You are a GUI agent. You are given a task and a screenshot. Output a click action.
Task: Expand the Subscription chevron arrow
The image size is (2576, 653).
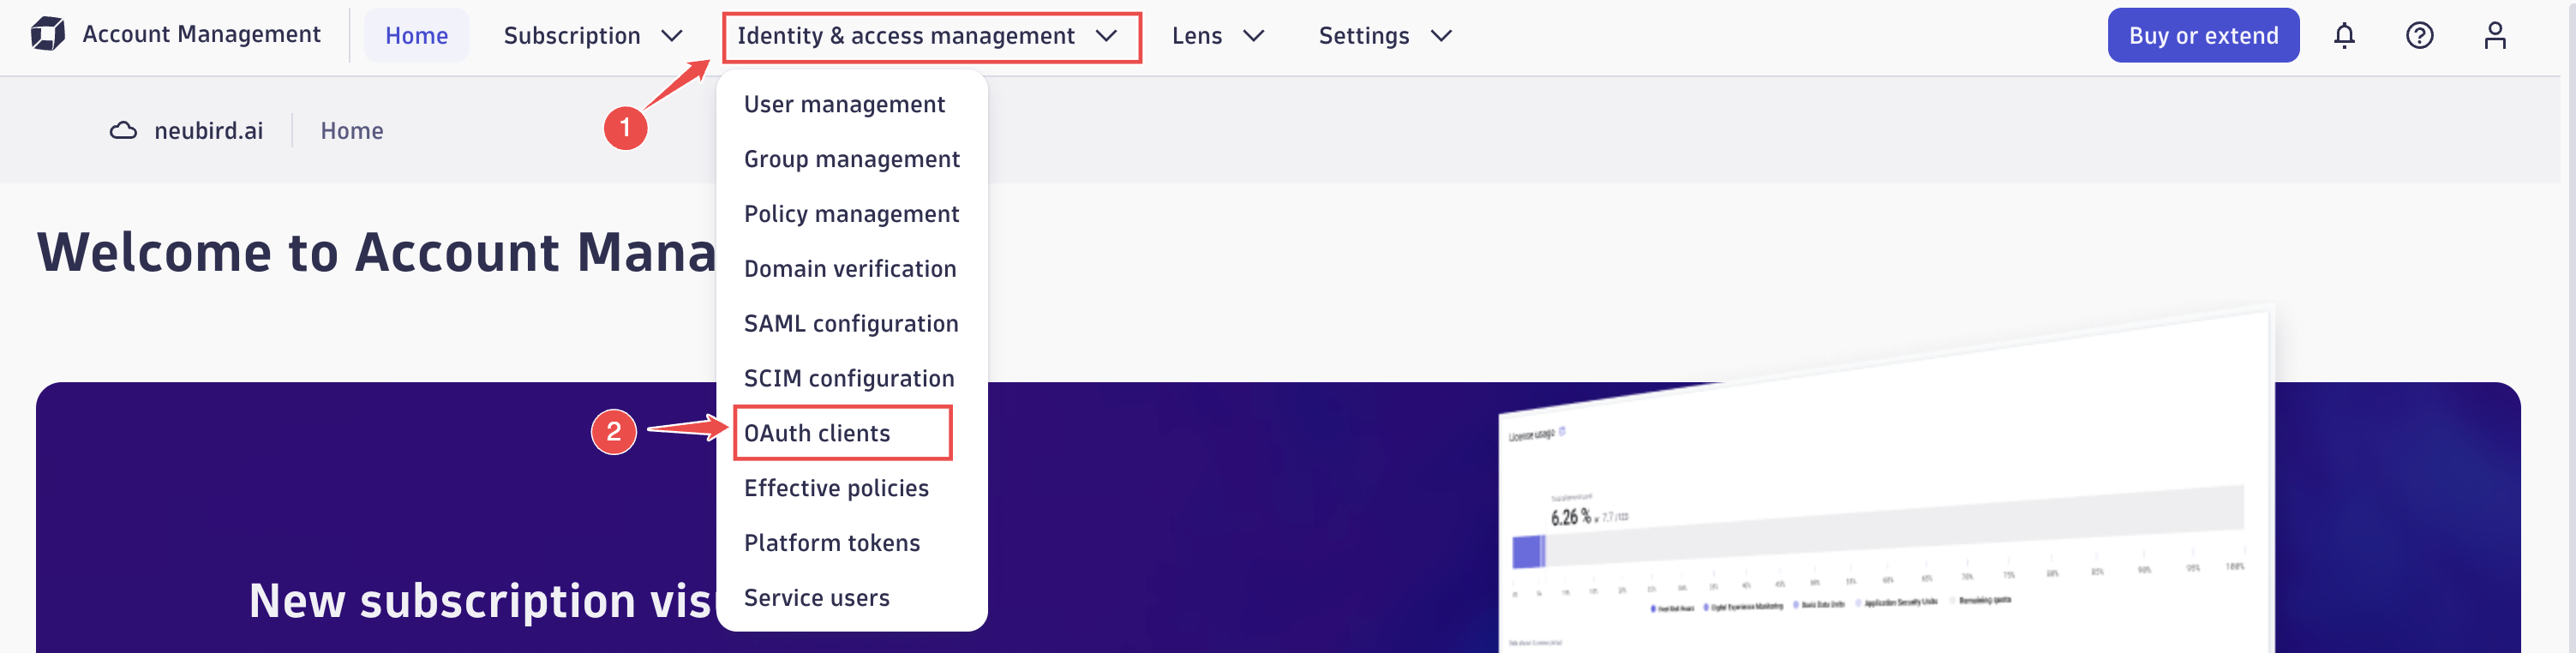coord(672,35)
